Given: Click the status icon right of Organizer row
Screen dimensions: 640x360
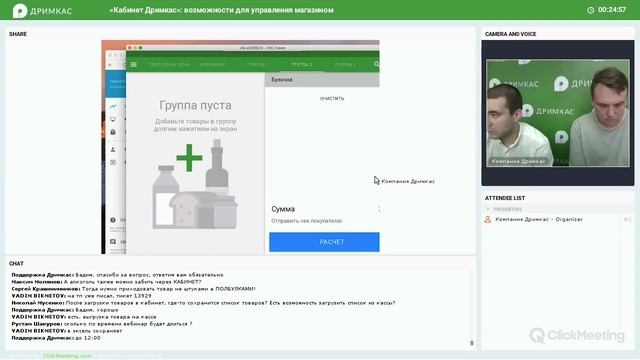Looking at the screenshot, I should click(x=628, y=220).
